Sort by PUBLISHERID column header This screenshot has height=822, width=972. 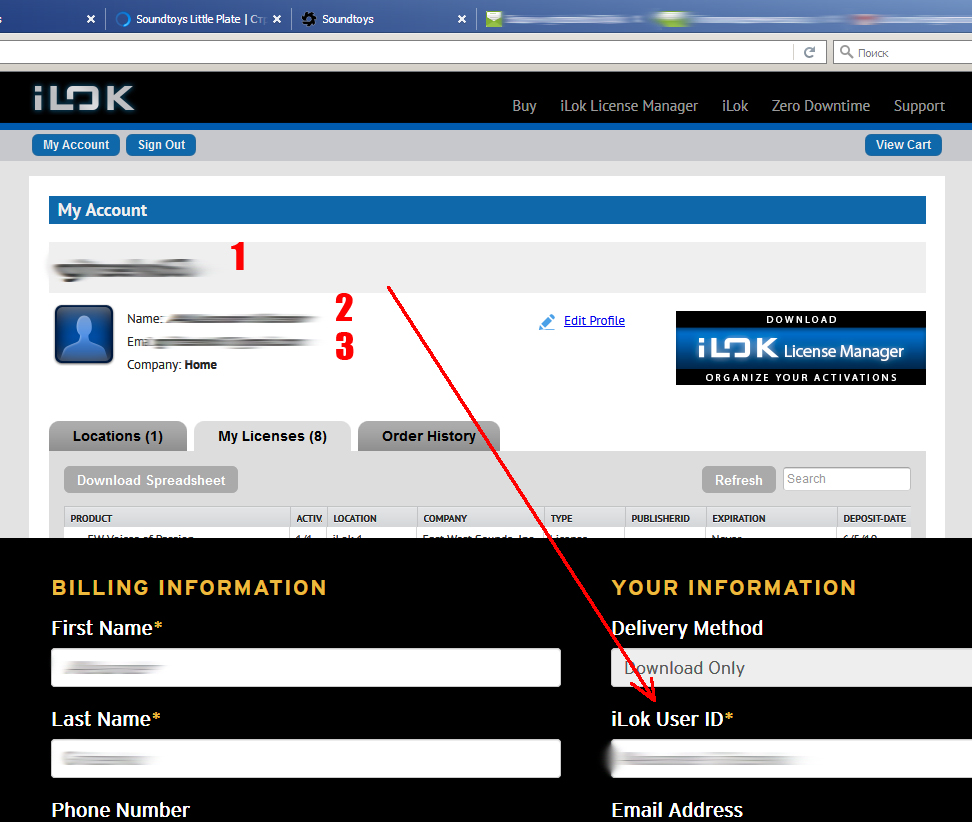(x=665, y=518)
